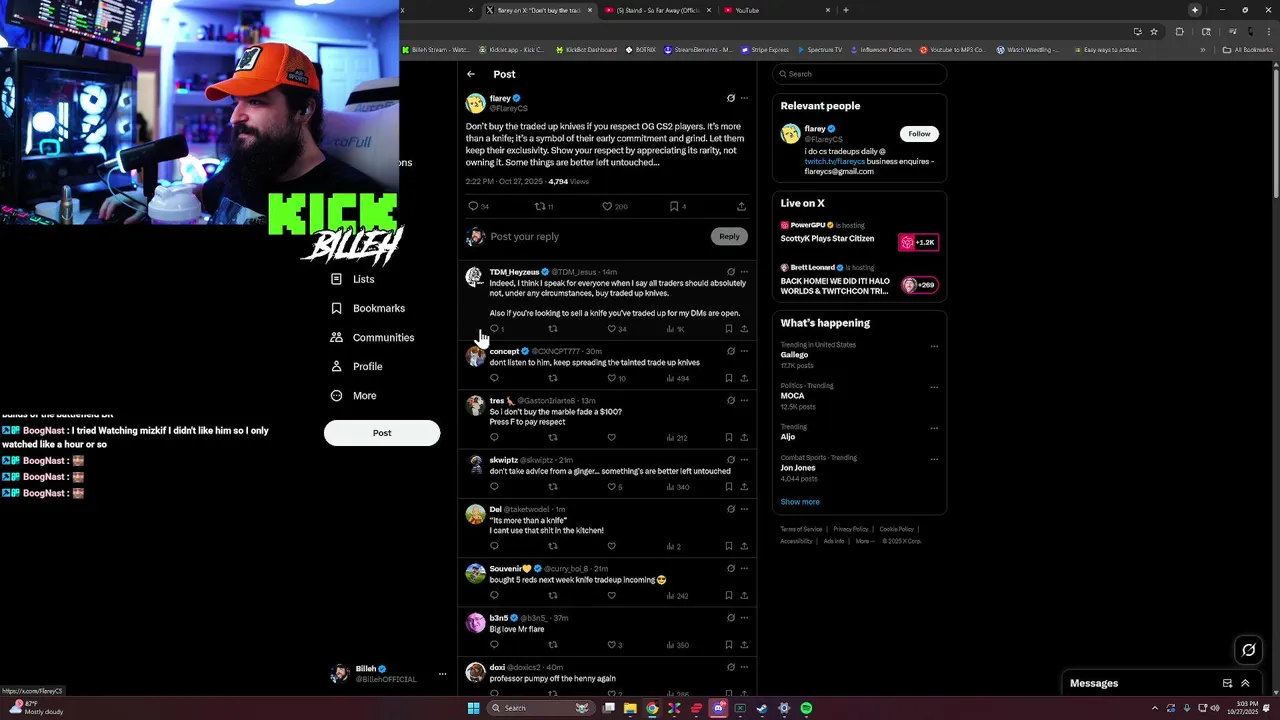Like Souvenir's tradeup reply

(x=612, y=595)
